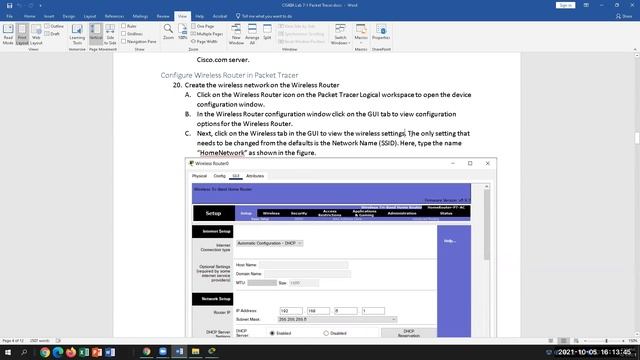Viewport: 640px width, 360px height.
Task: Choose the Page Width zoom option
Action: click(x=204, y=42)
